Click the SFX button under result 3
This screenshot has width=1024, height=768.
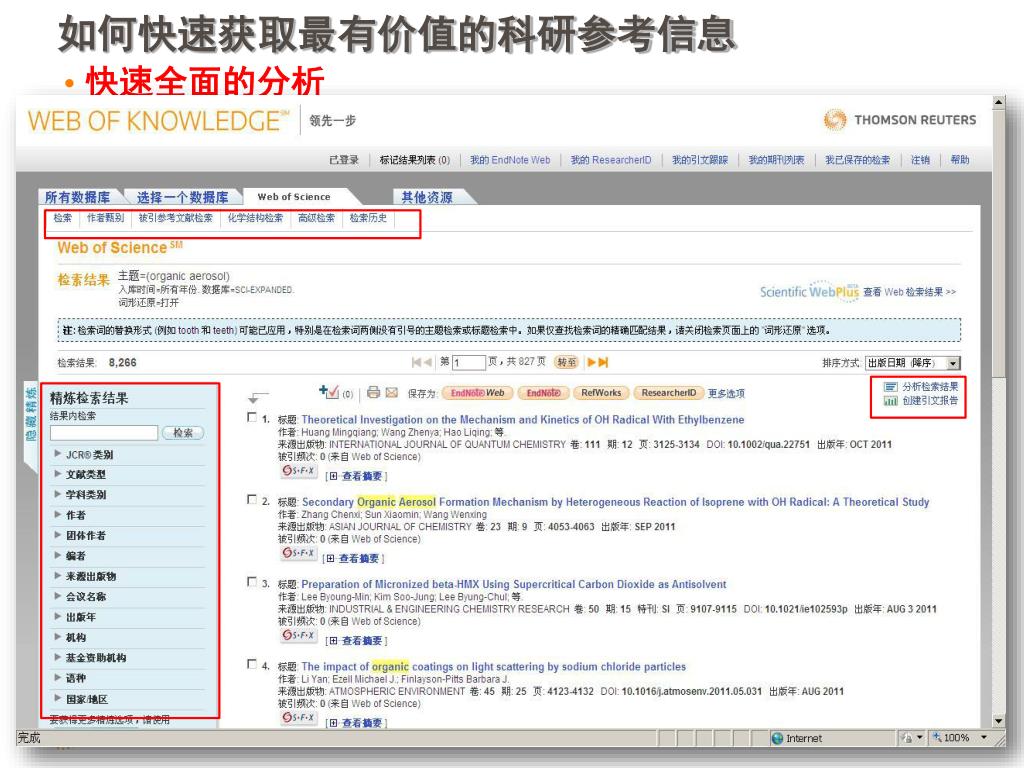[298, 635]
